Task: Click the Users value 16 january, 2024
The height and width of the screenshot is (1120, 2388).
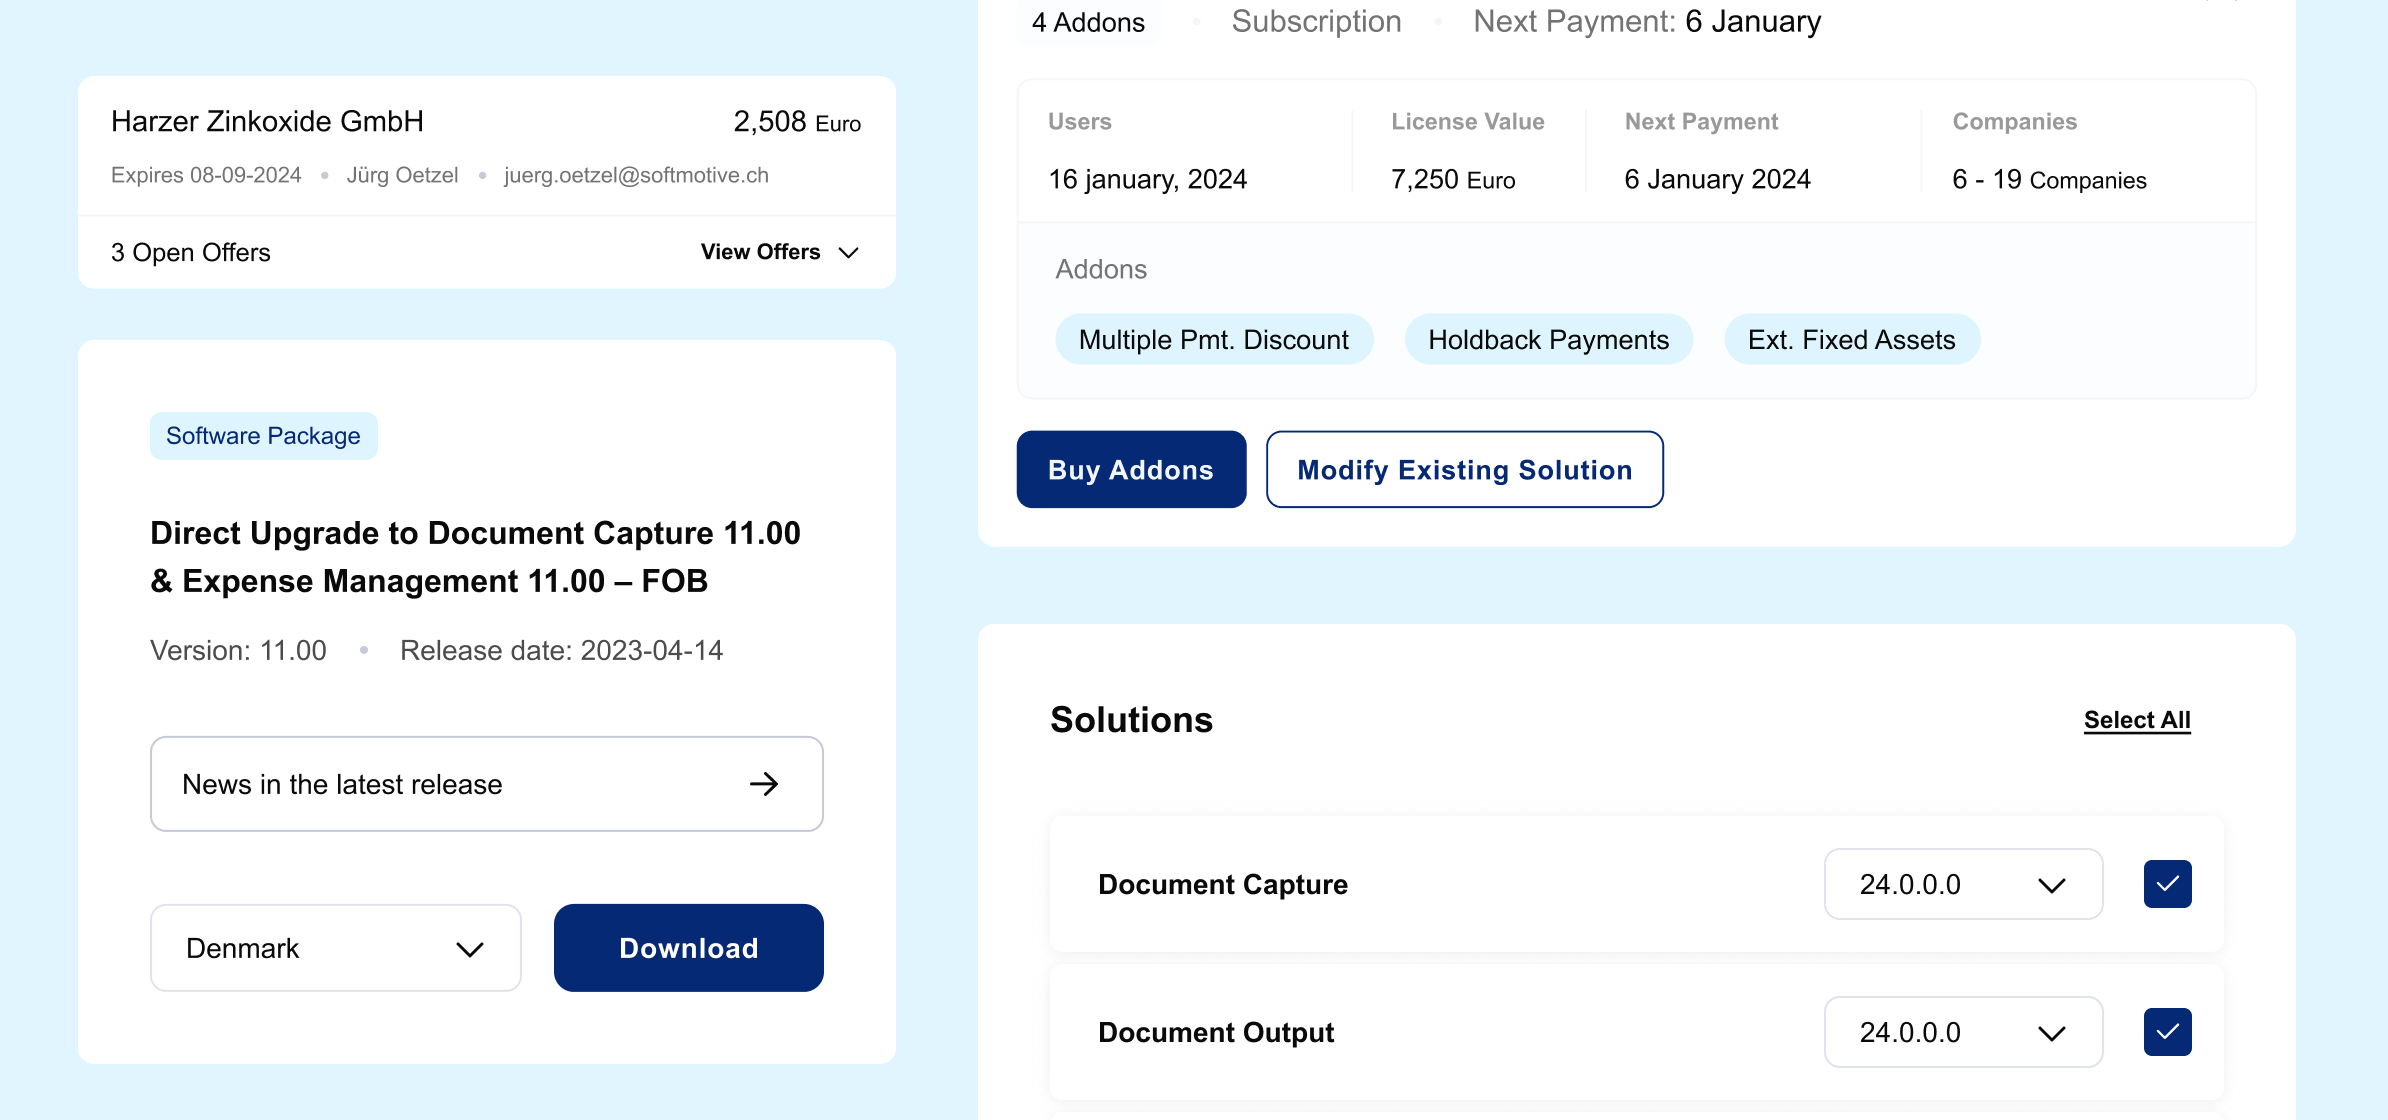Action: (x=1148, y=180)
